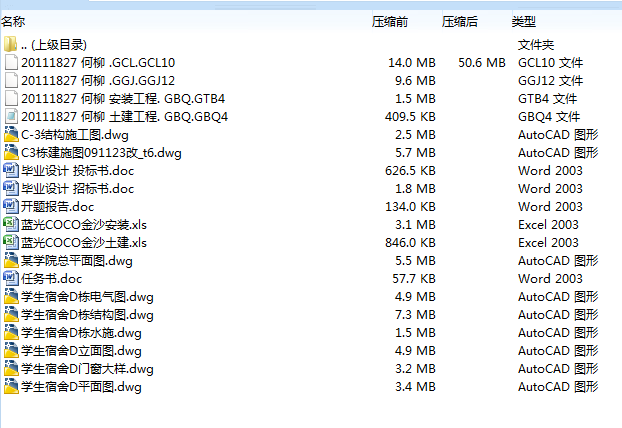Click the 某学院总平面图.dwg AutoCAD icon
The image size is (622, 428).
[11, 261]
